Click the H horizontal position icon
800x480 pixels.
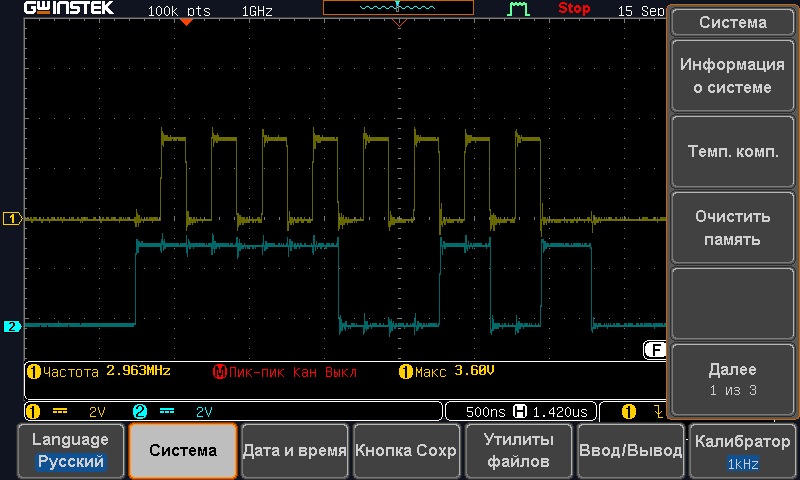[519, 411]
